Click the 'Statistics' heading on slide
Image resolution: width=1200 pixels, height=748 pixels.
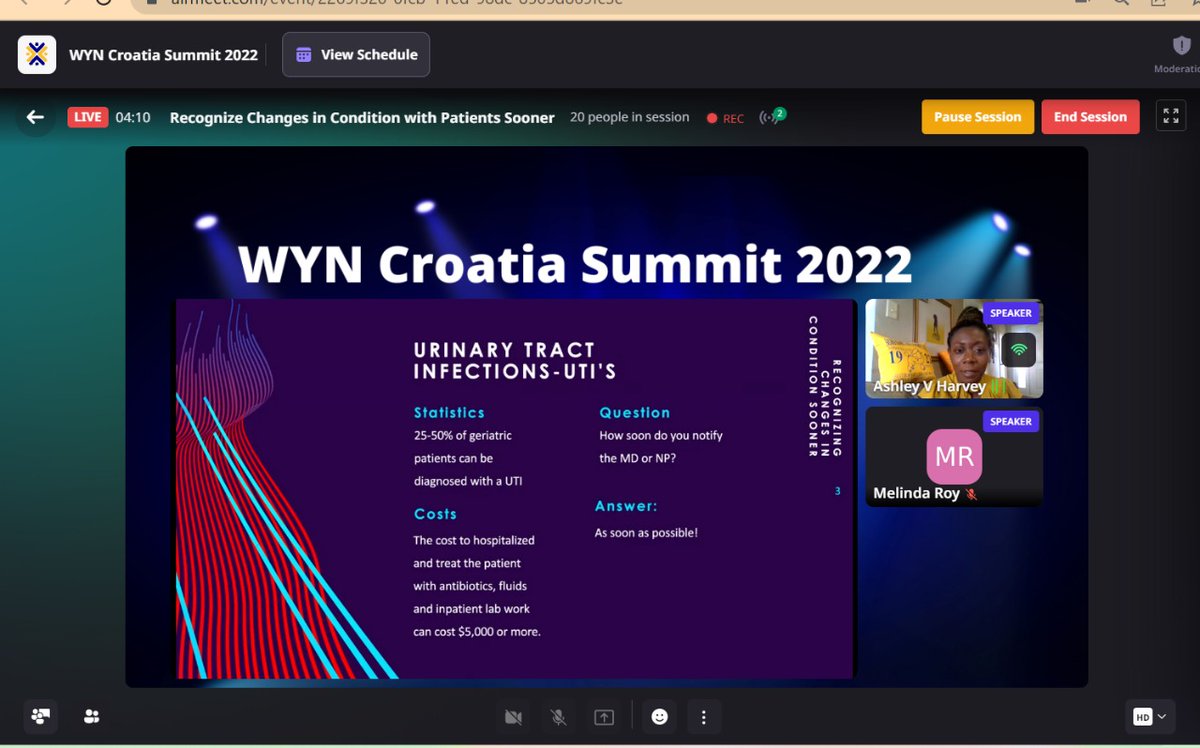pyautogui.click(x=449, y=412)
